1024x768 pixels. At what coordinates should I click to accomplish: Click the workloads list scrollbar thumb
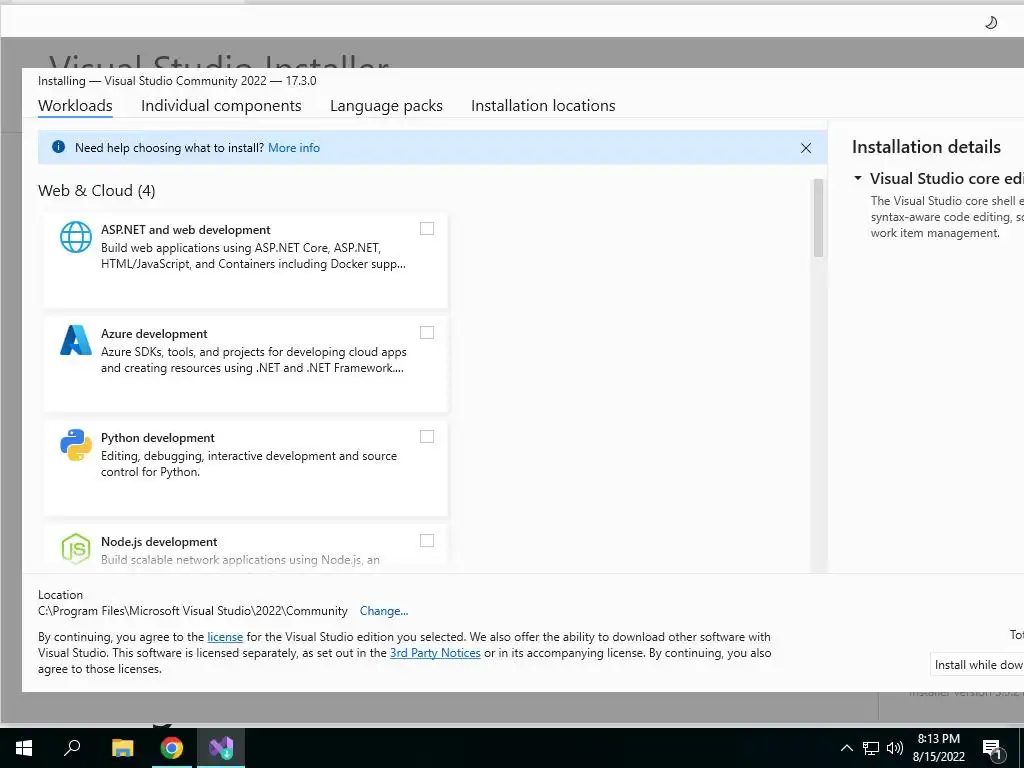[x=818, y=218]
